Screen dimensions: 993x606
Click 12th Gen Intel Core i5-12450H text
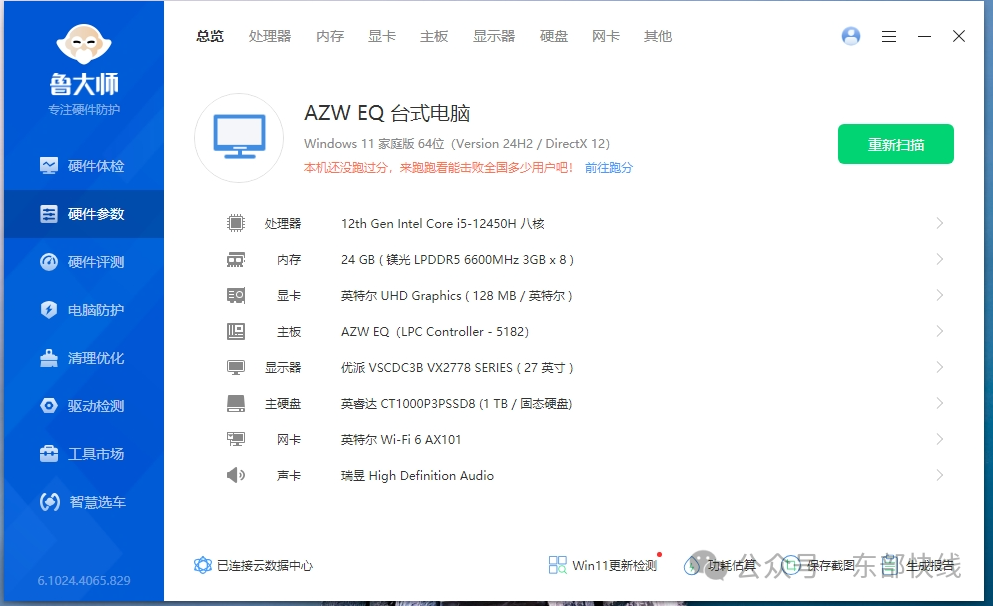pos(443,224)
